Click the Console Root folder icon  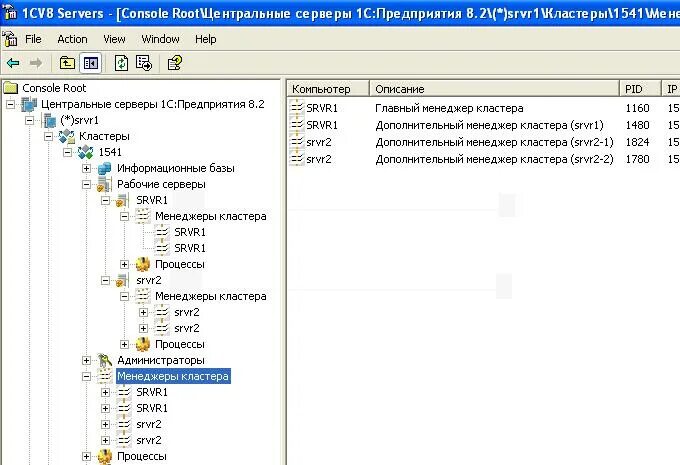(x=10, y=88)
